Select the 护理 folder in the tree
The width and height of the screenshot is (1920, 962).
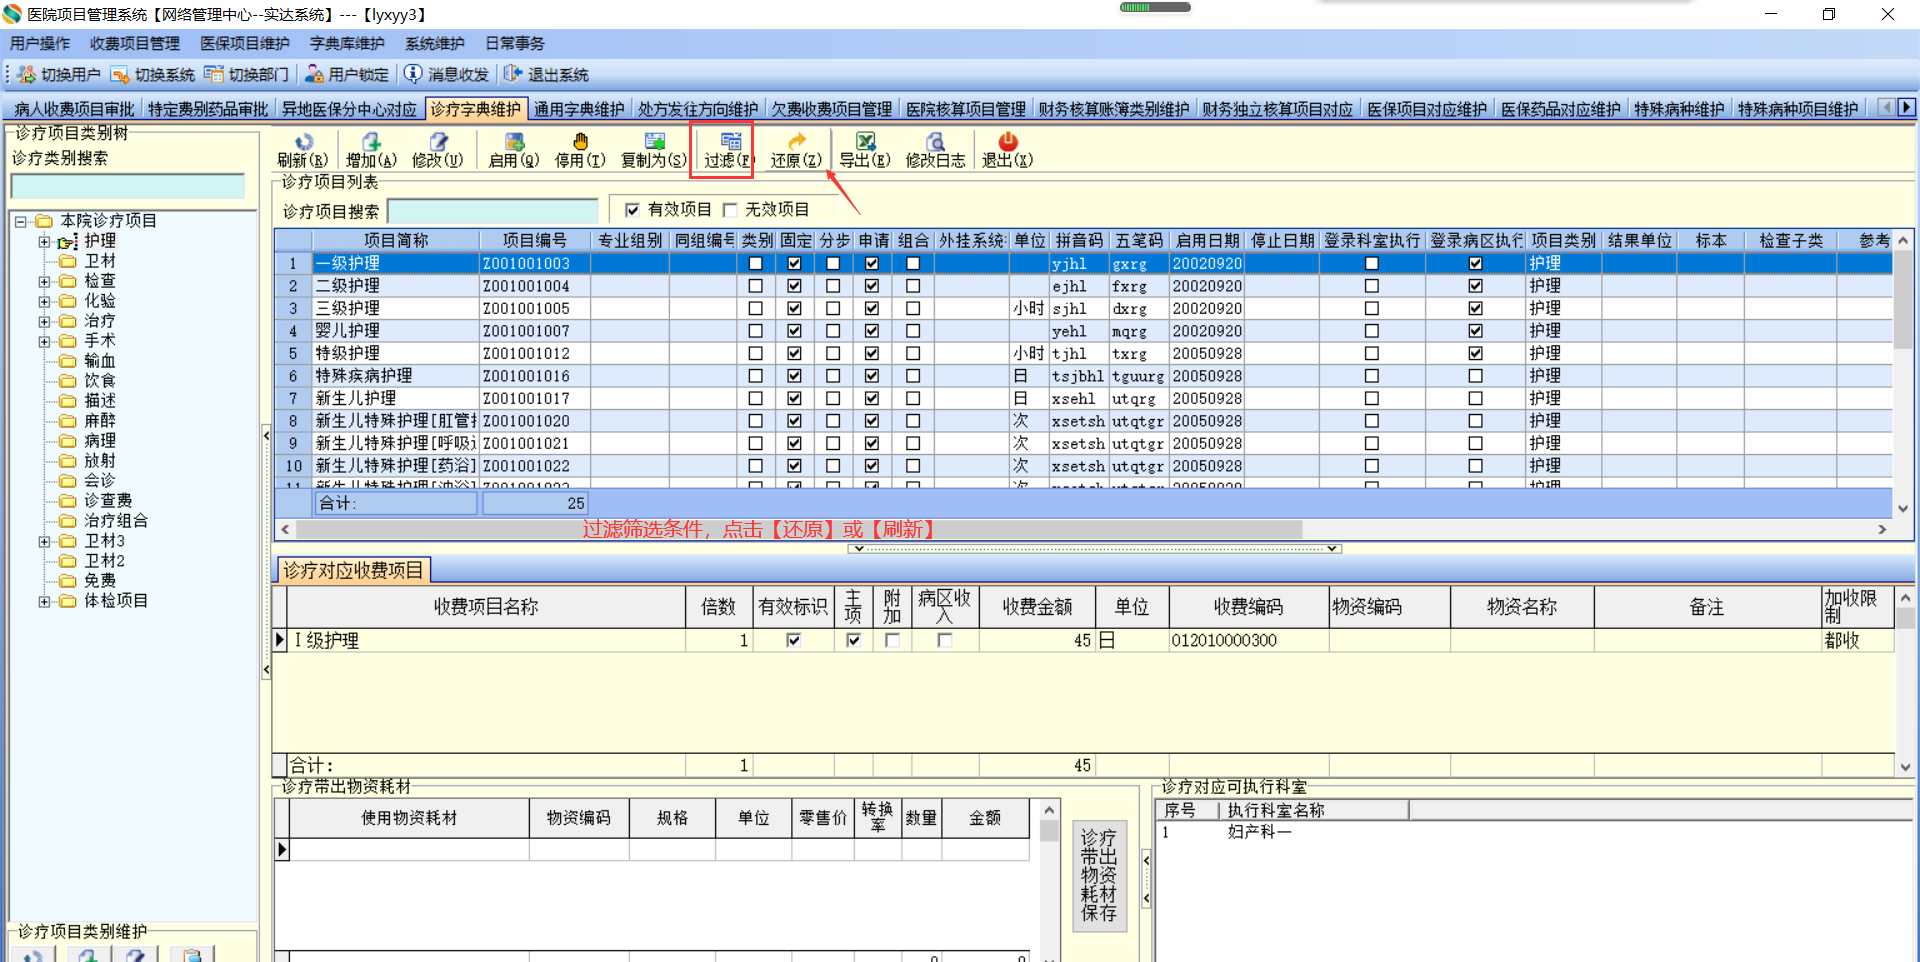(x=100, y=241)
